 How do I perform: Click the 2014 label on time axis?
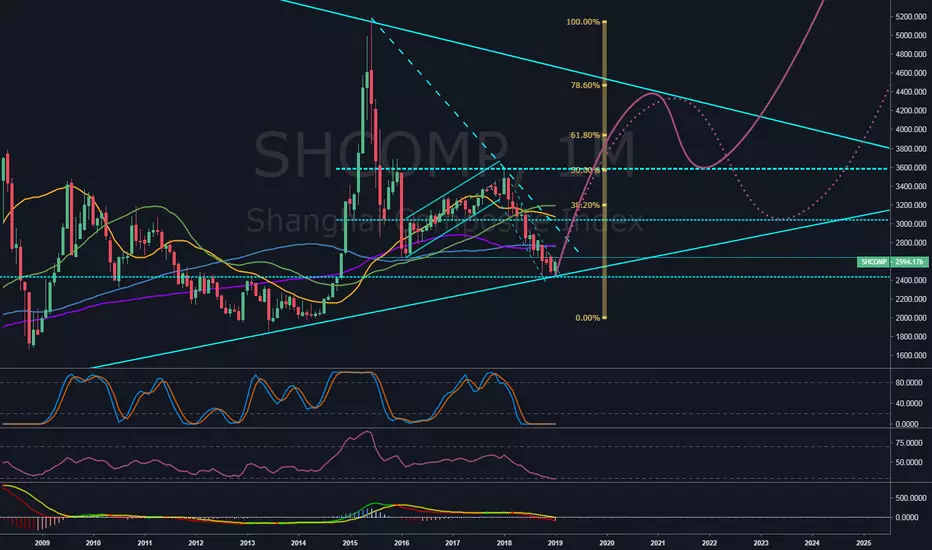299,543
